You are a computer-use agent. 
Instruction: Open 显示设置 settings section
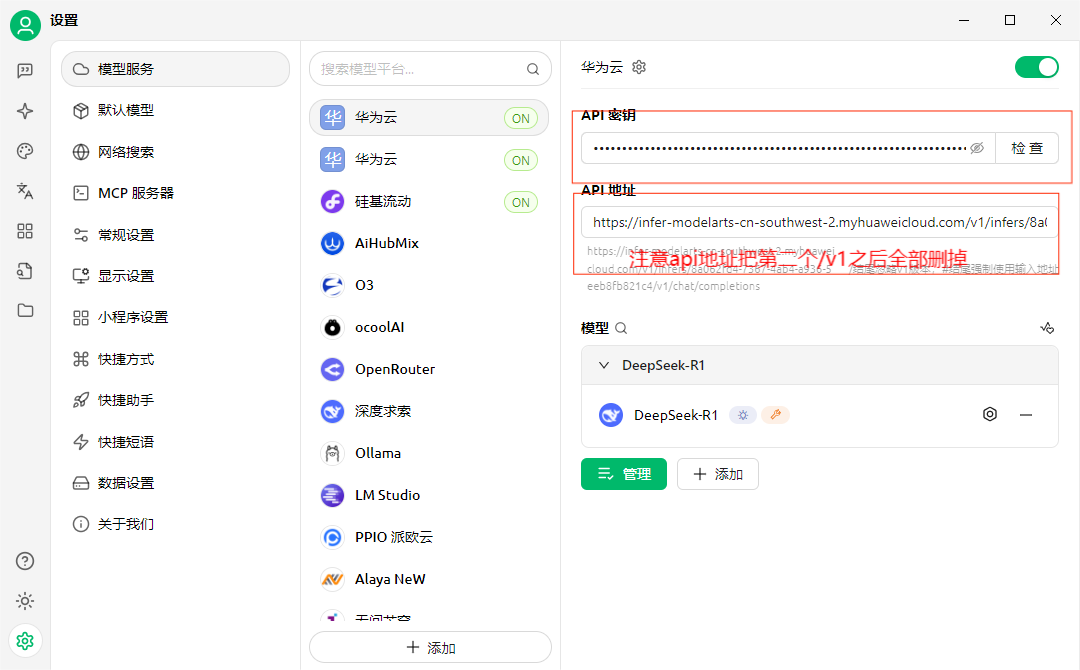(176, 276)
